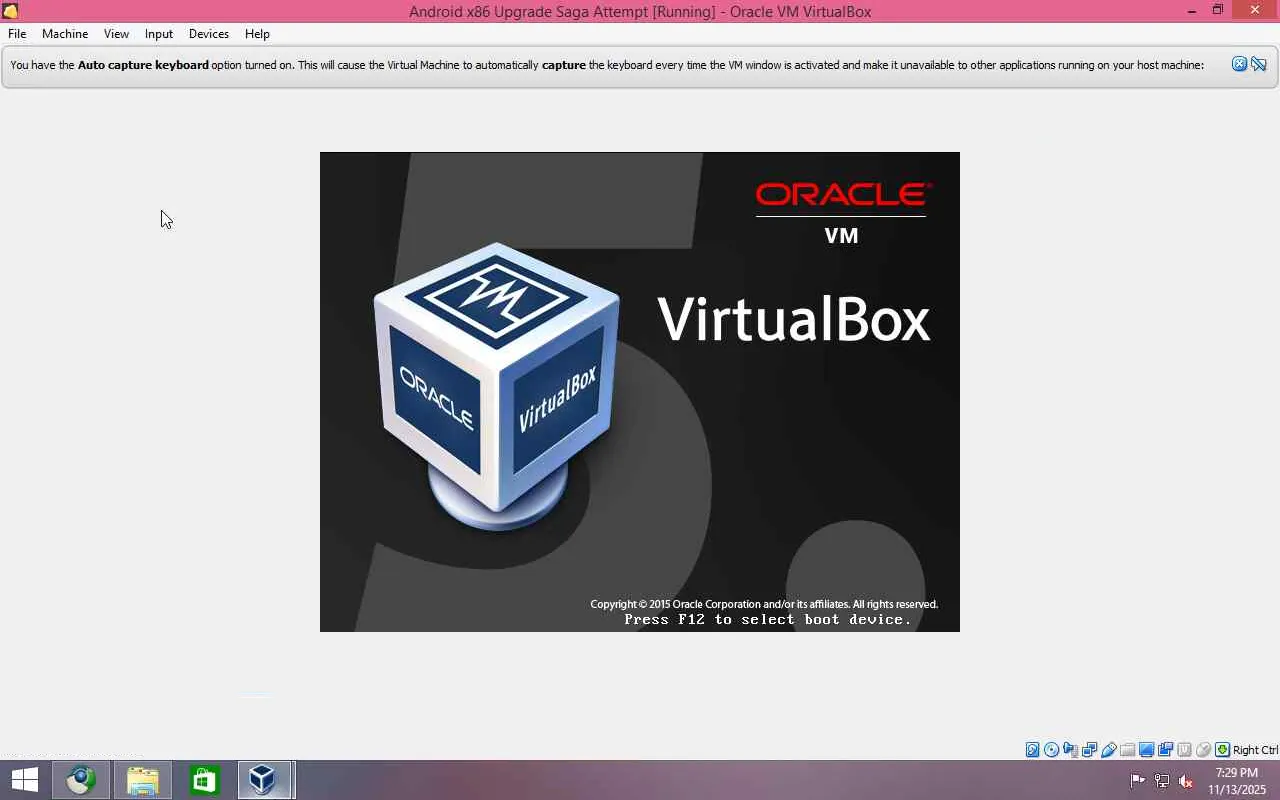Click the 'Press F12 to select boot device' text
1280x800 pixels.
pyautogui.click(x=768, y=620)
